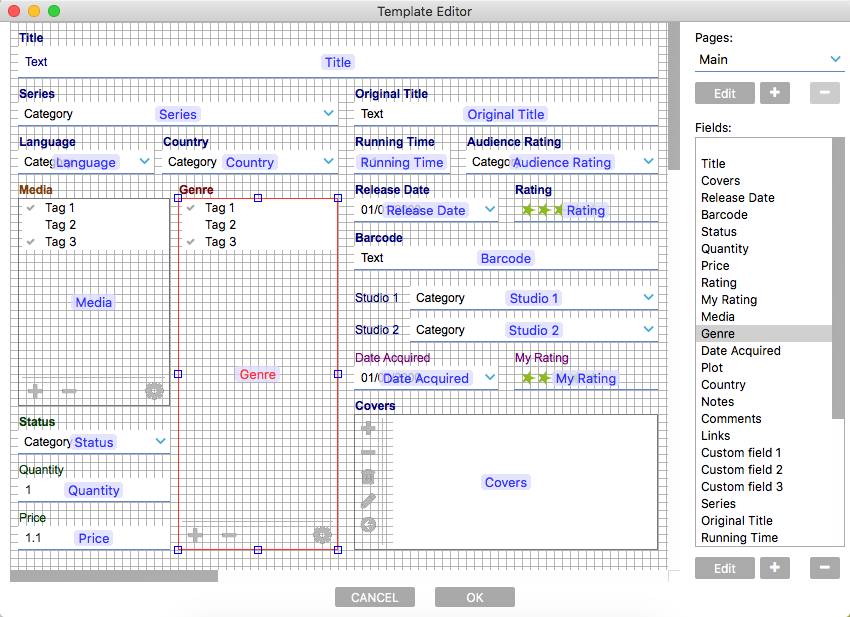Image resolution: width=850 pixels, height=617 pixels.
Task: Open the Release Date picker arrow
Action: coord(490,209)
